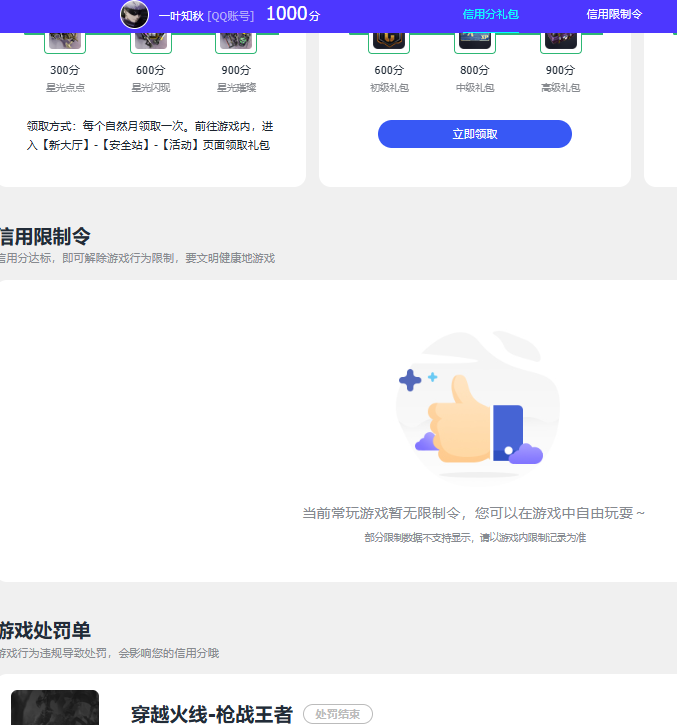Click the 信用限制令 section heading

(45, 236)
